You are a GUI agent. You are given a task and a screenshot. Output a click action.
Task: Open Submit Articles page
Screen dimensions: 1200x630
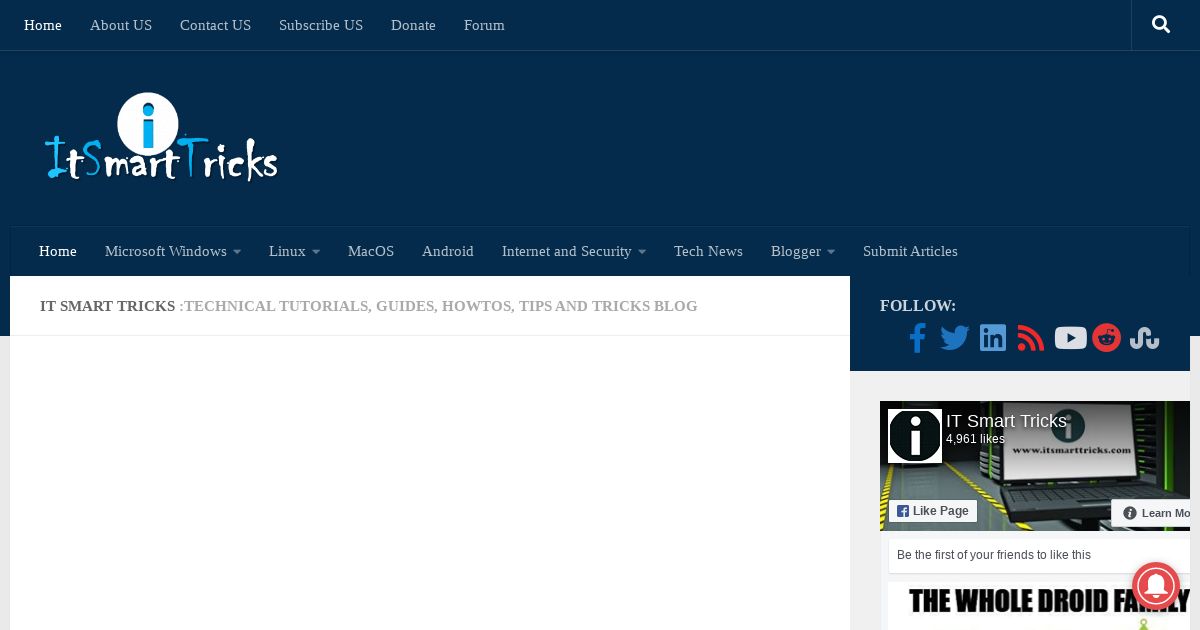tap(910, 251)
